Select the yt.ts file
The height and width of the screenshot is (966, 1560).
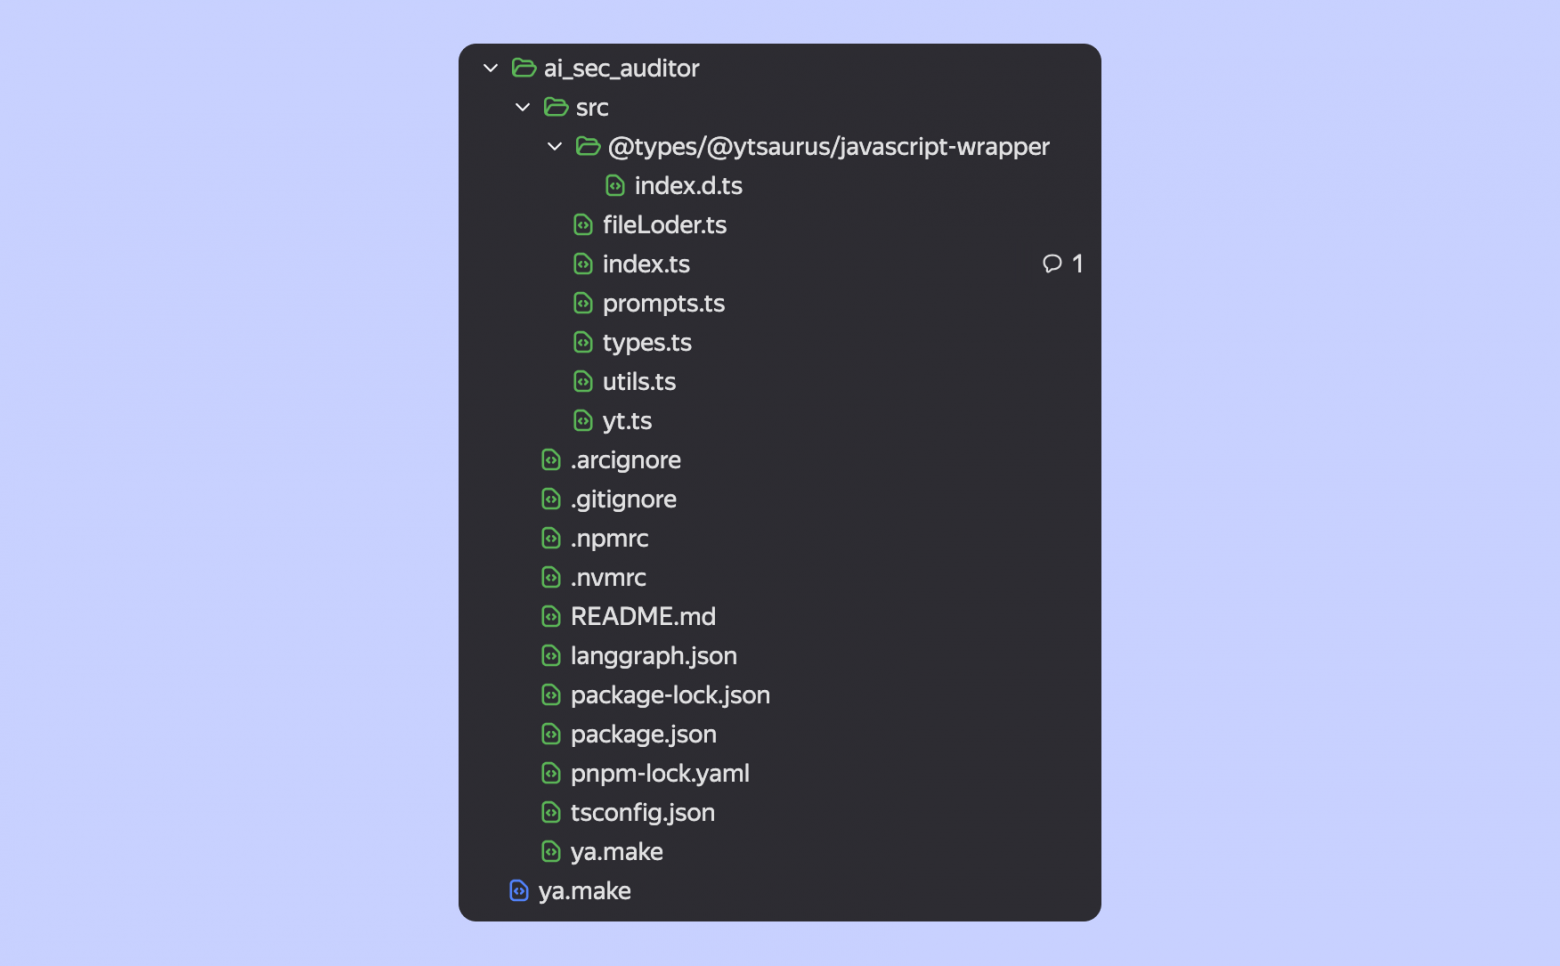627,421
